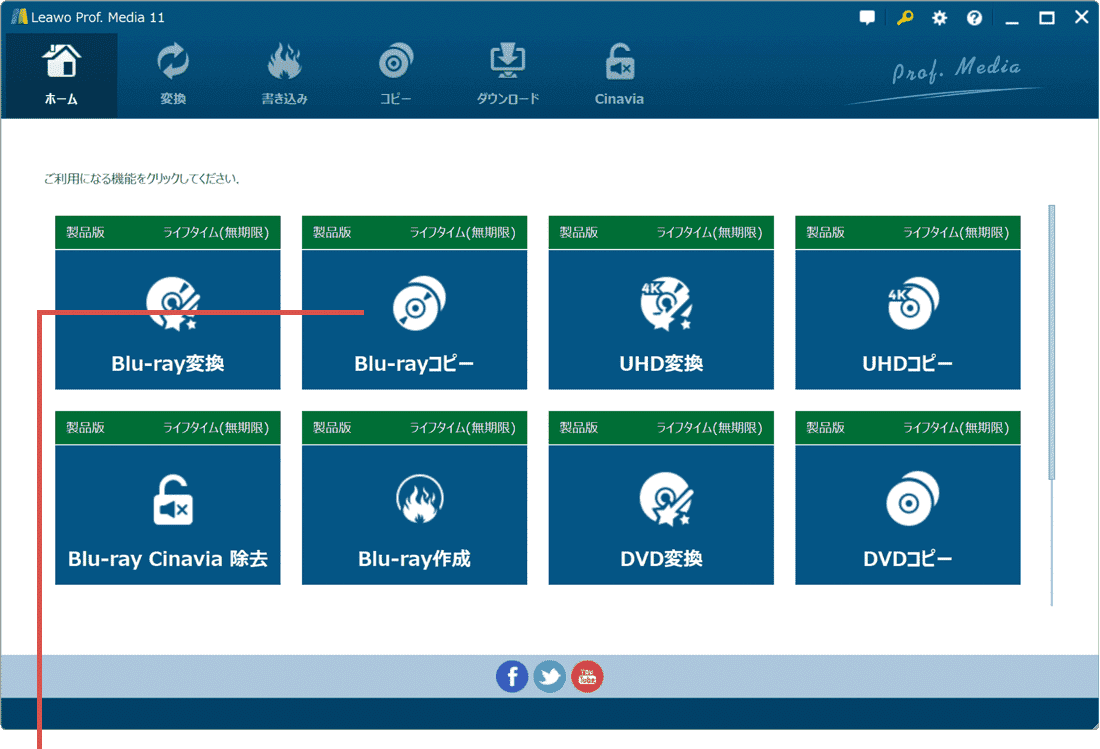Open the Blu-rayコピー module
The height and width of the screenshot is (749, 1100).
pos(414,318)
